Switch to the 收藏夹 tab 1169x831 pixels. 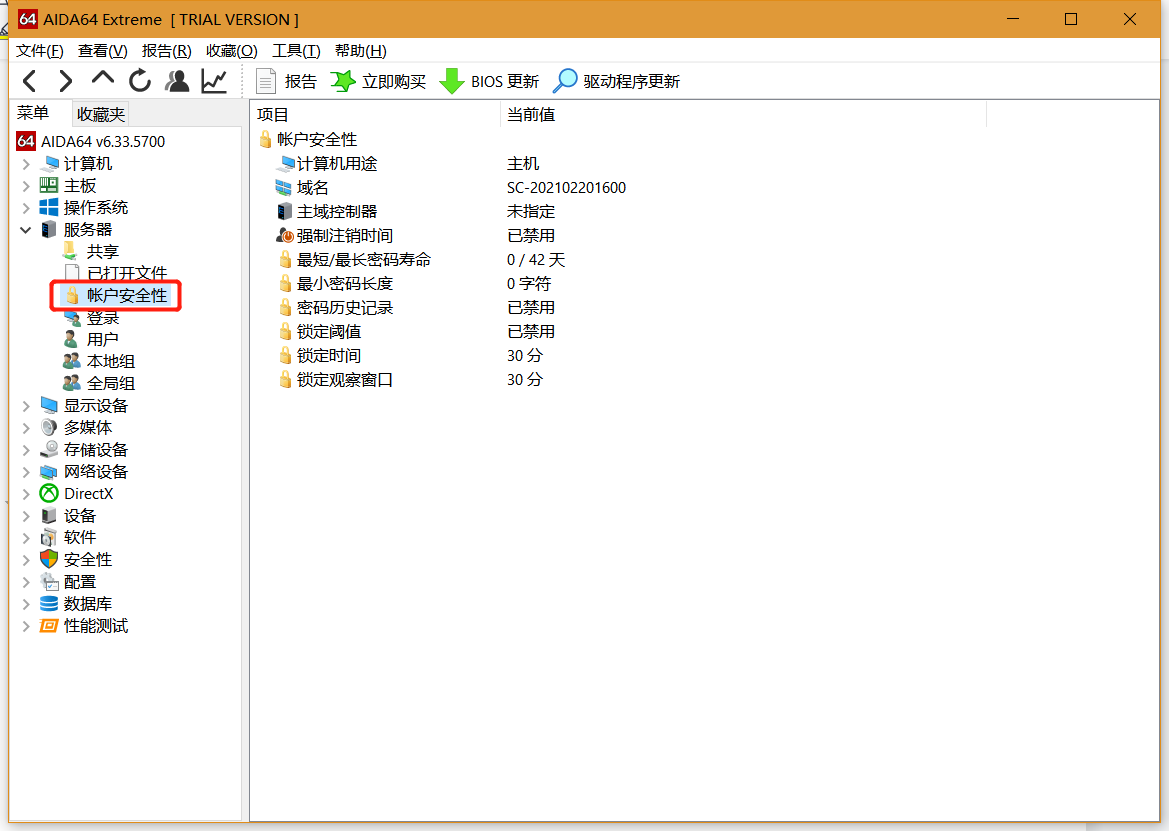(x=100, y=113)
